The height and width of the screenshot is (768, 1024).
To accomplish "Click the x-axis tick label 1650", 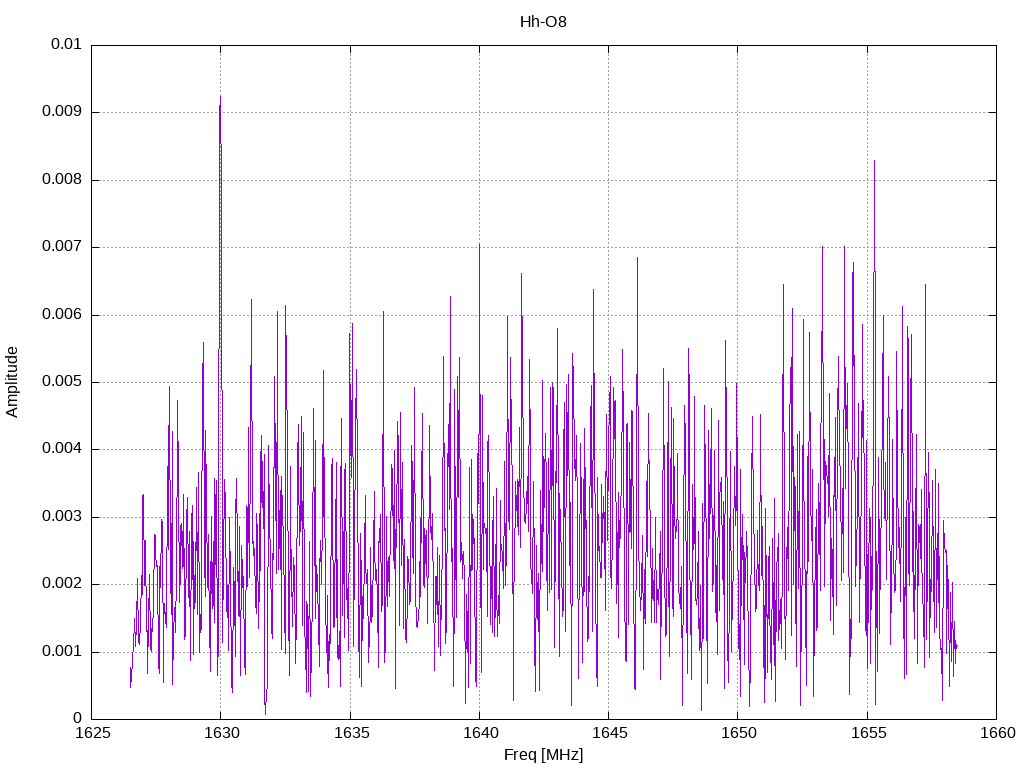I will point(739,733).
